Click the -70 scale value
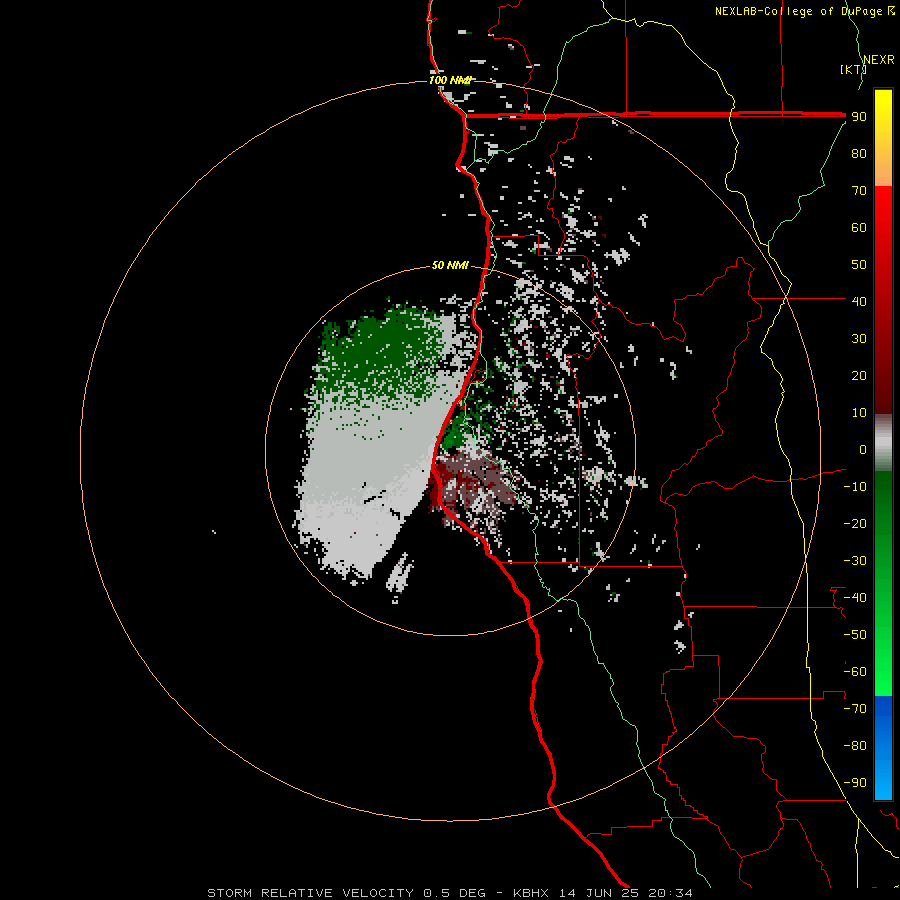 855,709
